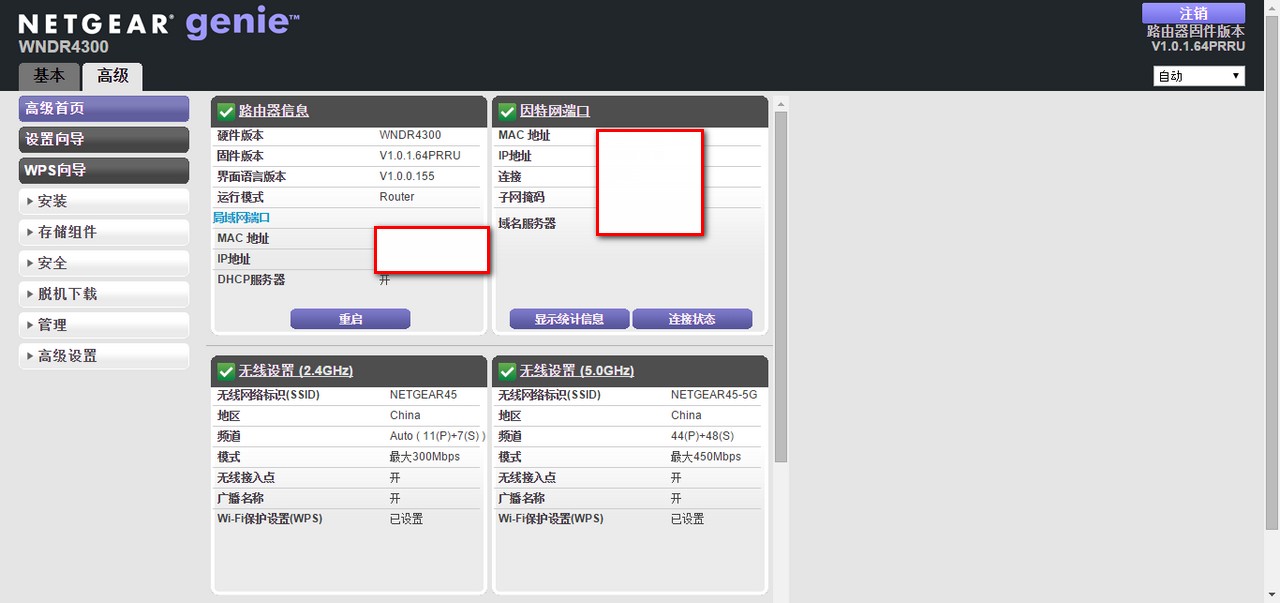Open 连接状态 connection status
The image size is (1280, 603).
coord(692,319)
